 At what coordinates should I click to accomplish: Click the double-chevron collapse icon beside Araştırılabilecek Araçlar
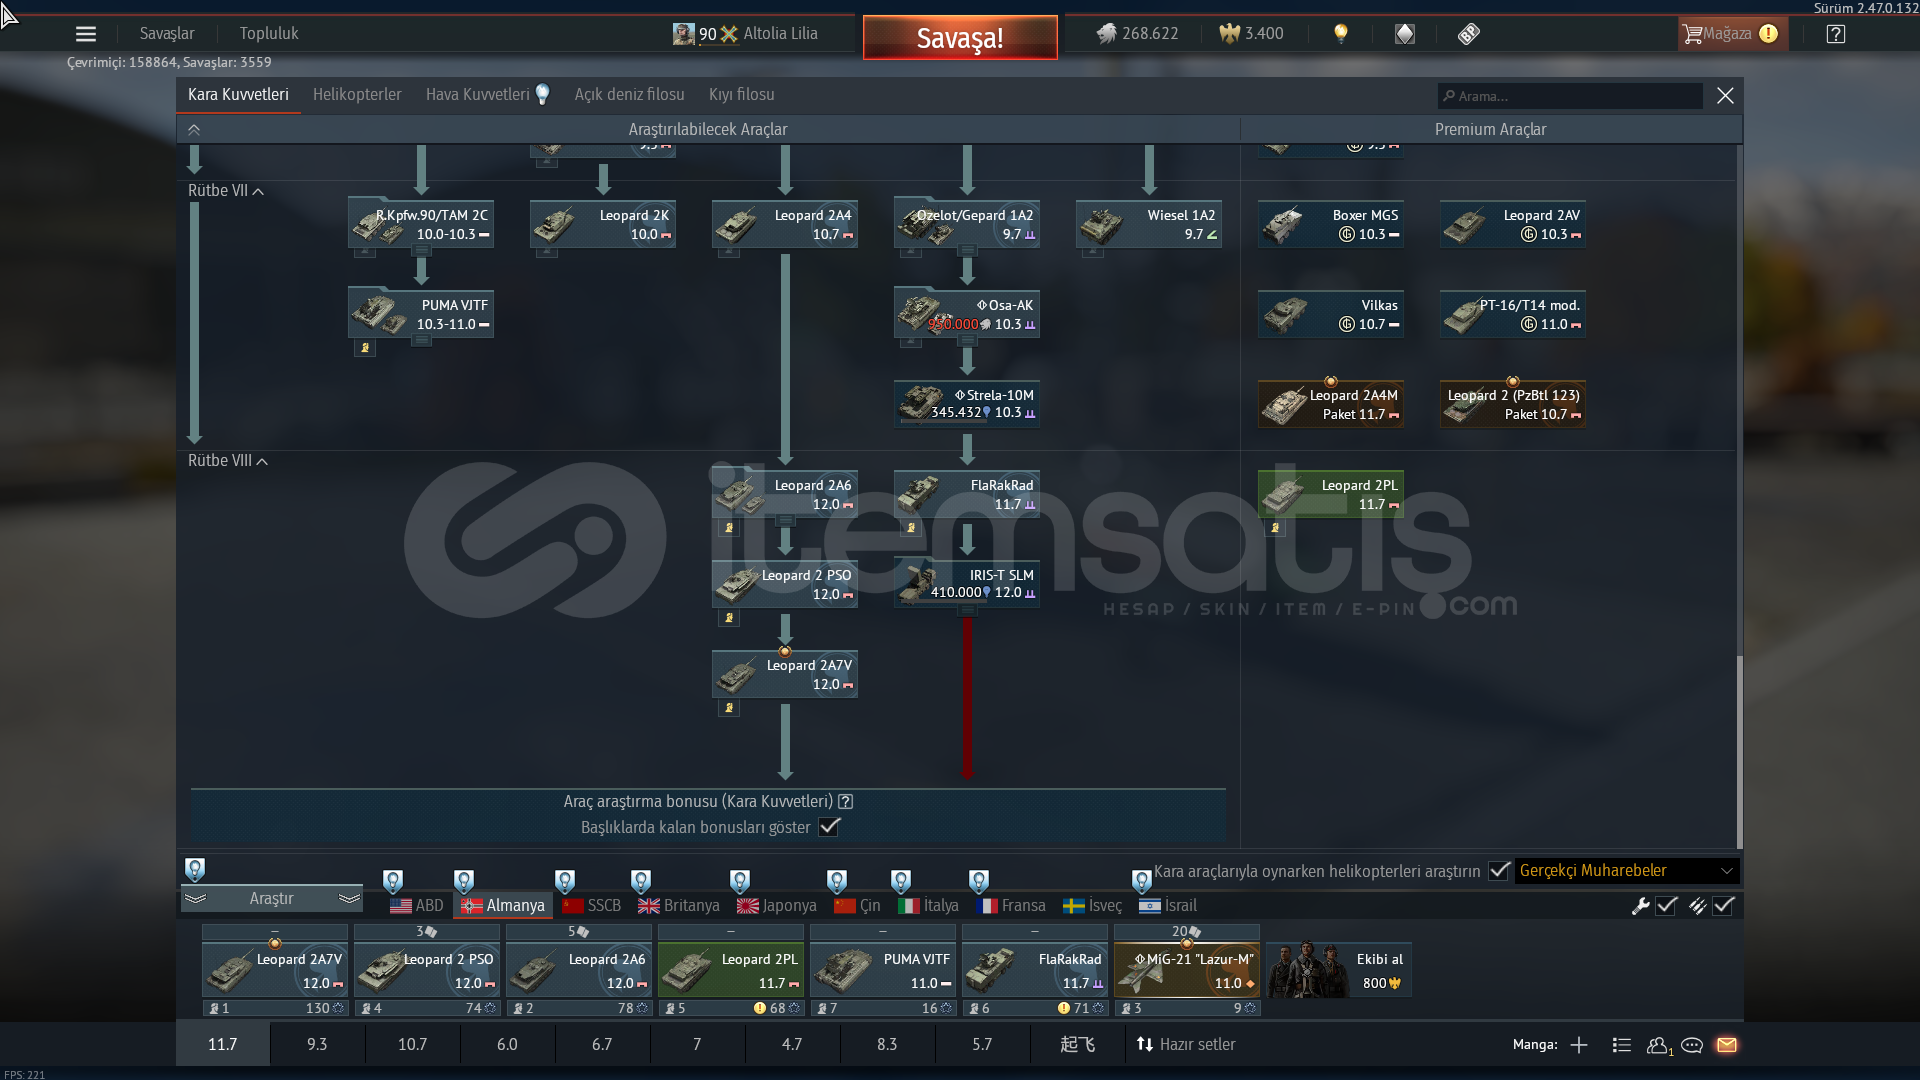pyautogui.click(x=194, y=130)
